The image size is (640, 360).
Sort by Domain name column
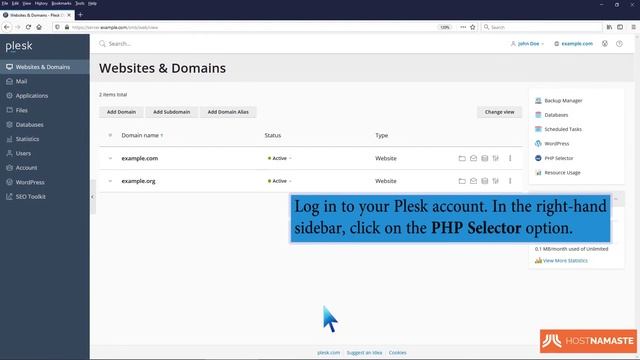(142, 135)
